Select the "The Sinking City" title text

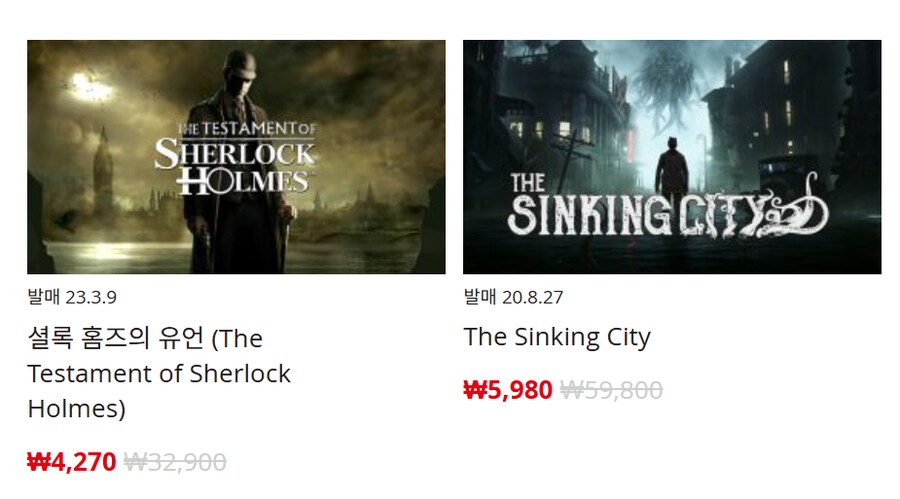[557, 337]
